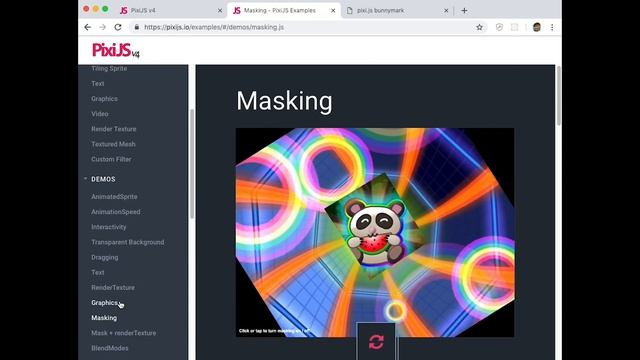Open the Render Texture example

click(113, 129)
